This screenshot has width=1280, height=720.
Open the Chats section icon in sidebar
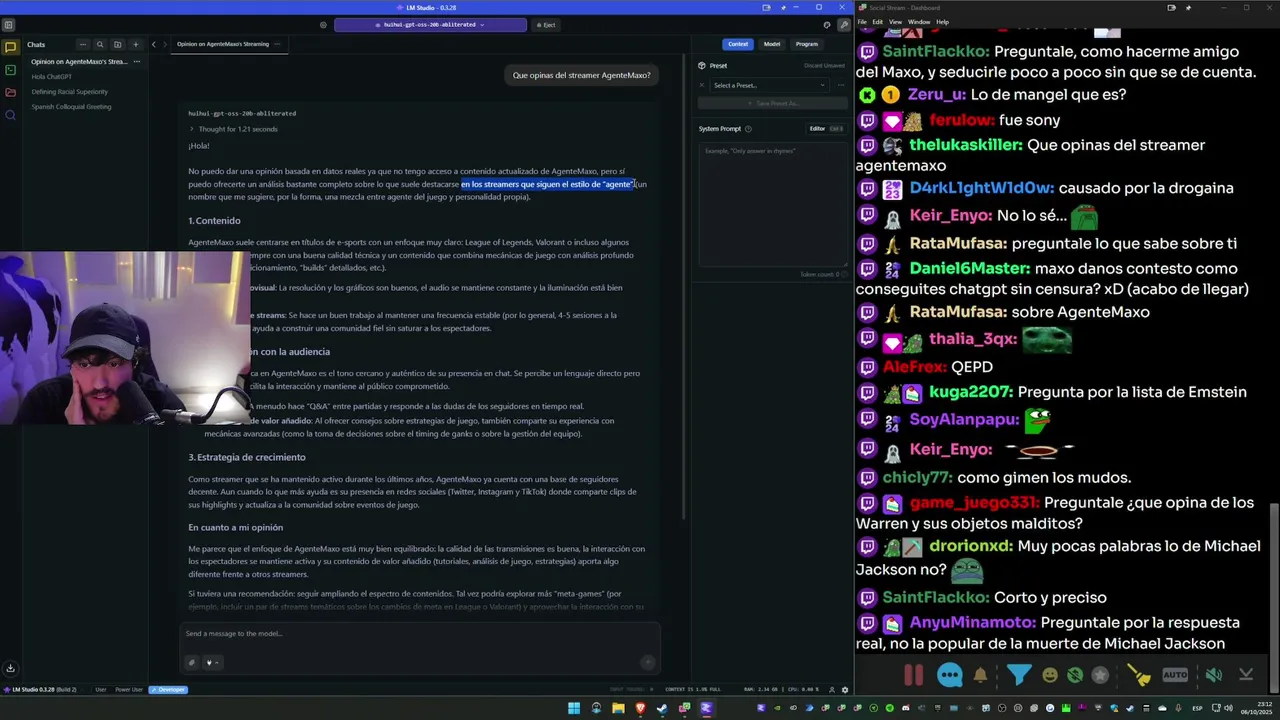pos(10,47)
